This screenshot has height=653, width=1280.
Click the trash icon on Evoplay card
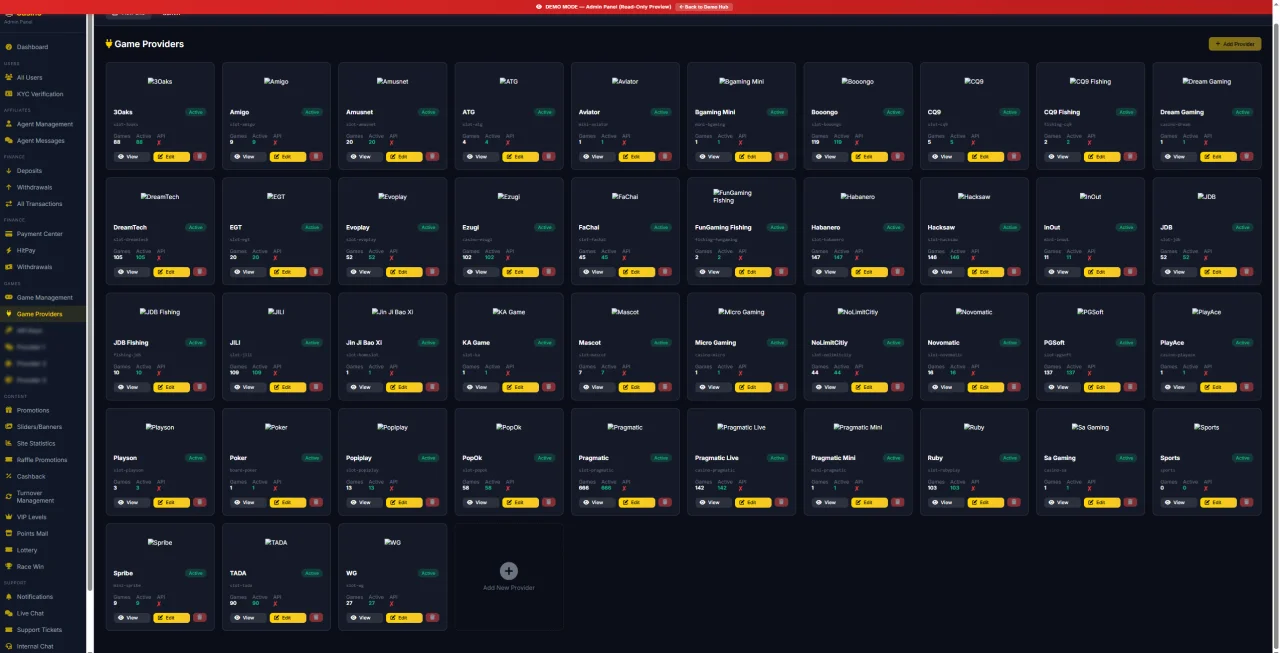coord(432,272)
